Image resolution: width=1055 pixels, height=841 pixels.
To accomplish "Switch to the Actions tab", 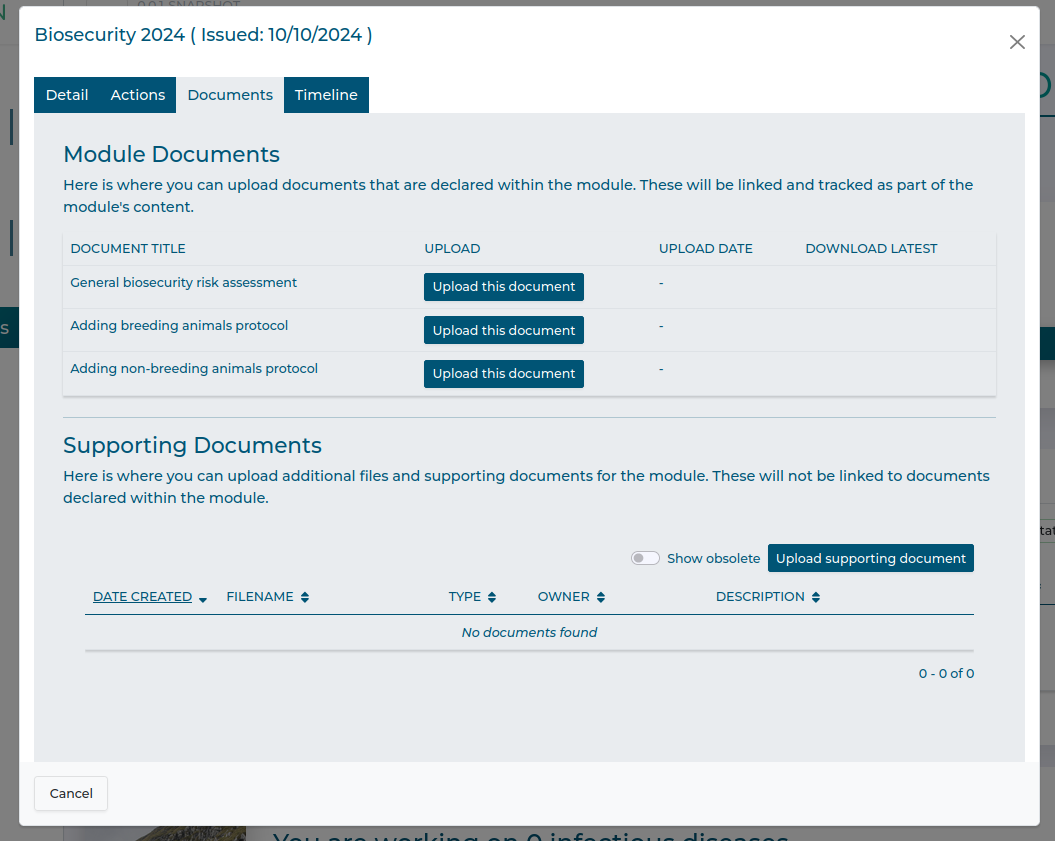I will [x=138, y=95].
